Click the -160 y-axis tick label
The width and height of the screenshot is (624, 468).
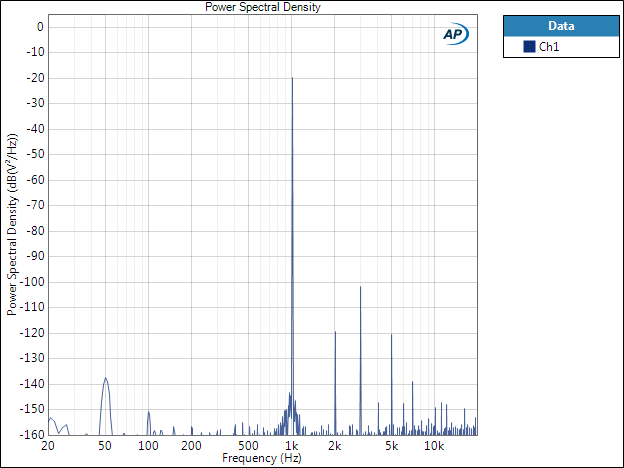[32, 434]
